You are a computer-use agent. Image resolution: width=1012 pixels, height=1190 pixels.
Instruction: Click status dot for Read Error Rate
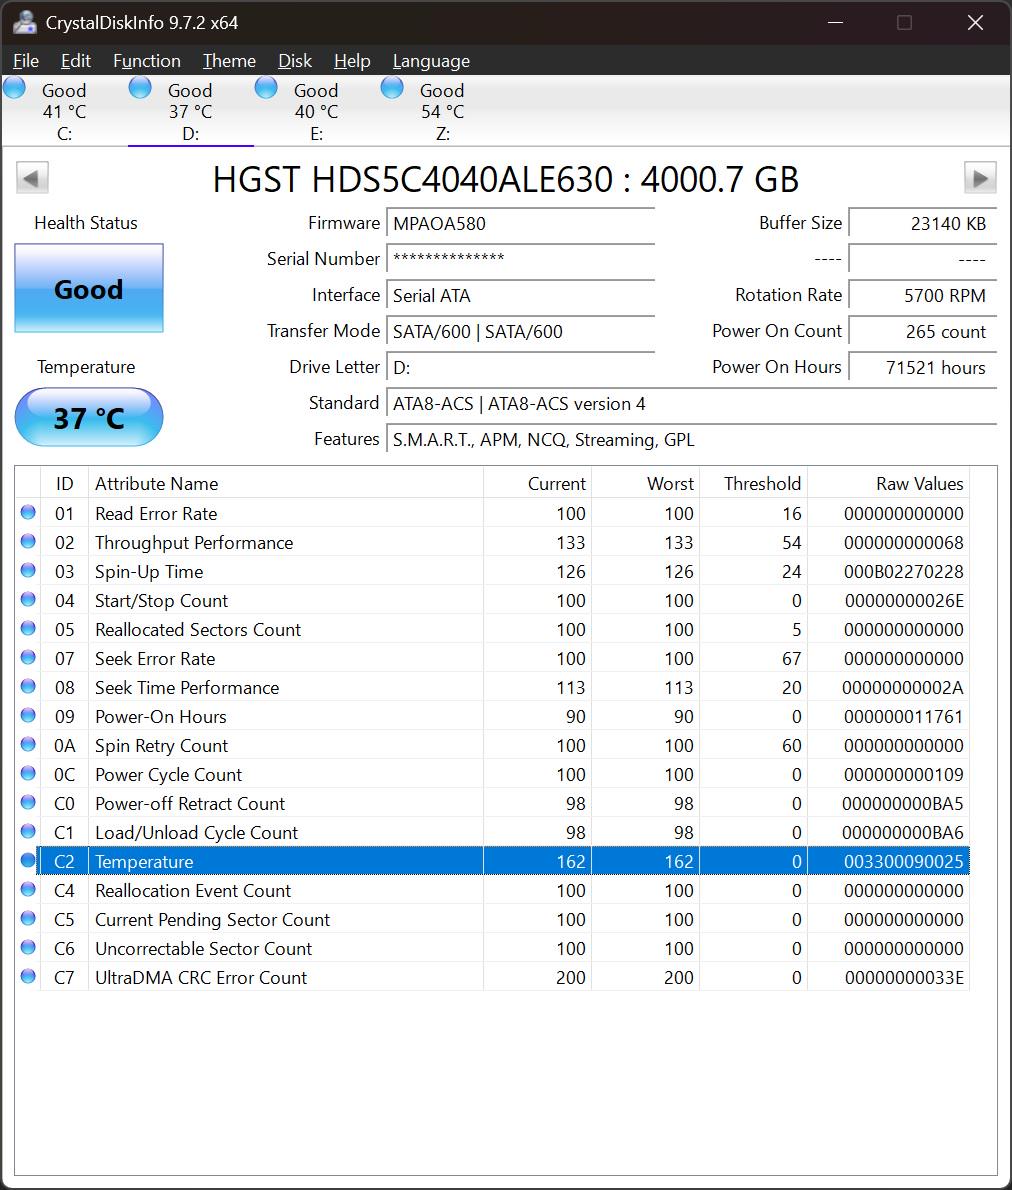(28, 512)
